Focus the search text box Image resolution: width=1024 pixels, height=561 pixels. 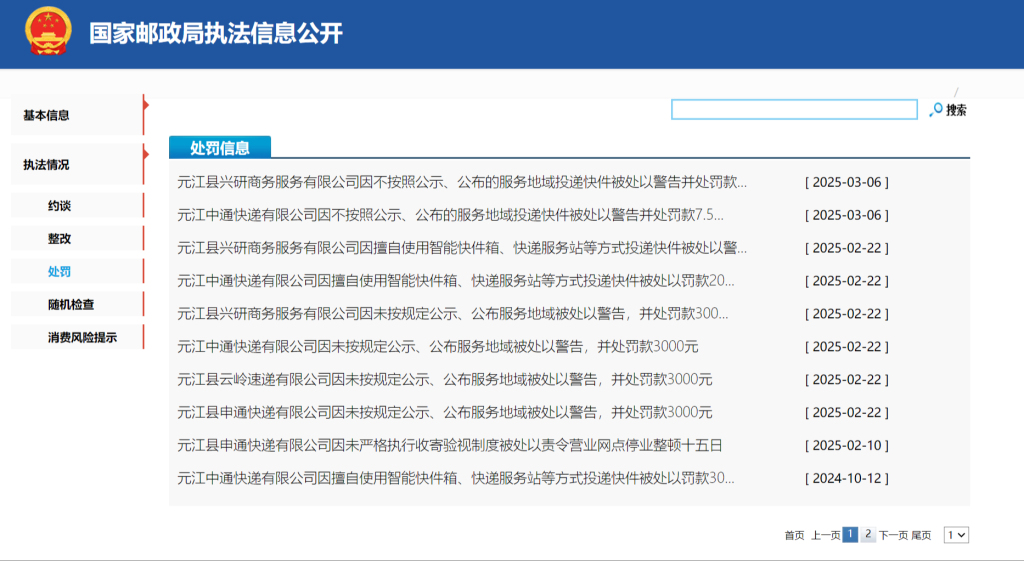tap(793, 110)
